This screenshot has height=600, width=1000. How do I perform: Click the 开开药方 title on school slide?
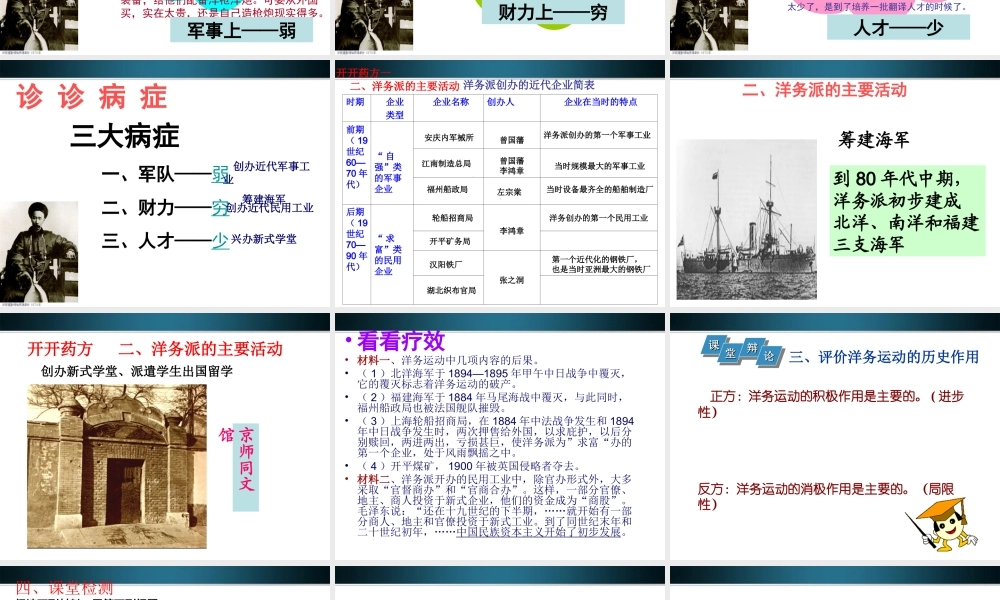point(60,349)
